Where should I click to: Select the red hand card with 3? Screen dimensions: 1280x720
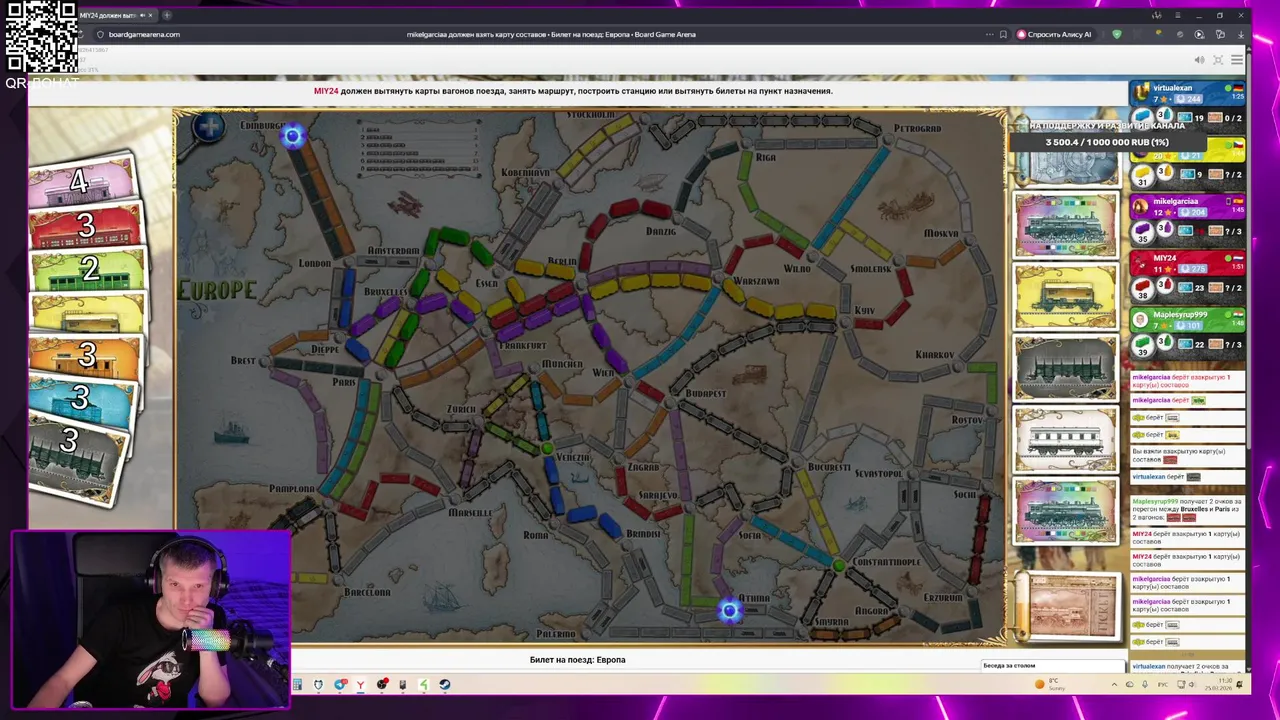point(86,226)
